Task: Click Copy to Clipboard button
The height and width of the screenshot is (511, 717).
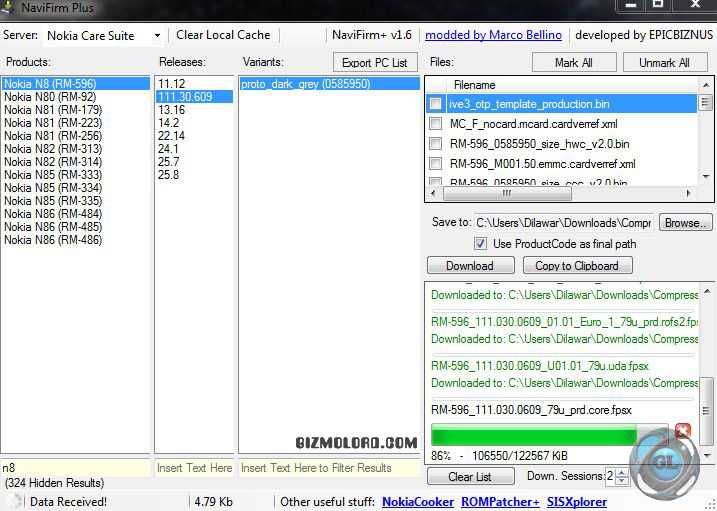Action: [x=578, y=266]
